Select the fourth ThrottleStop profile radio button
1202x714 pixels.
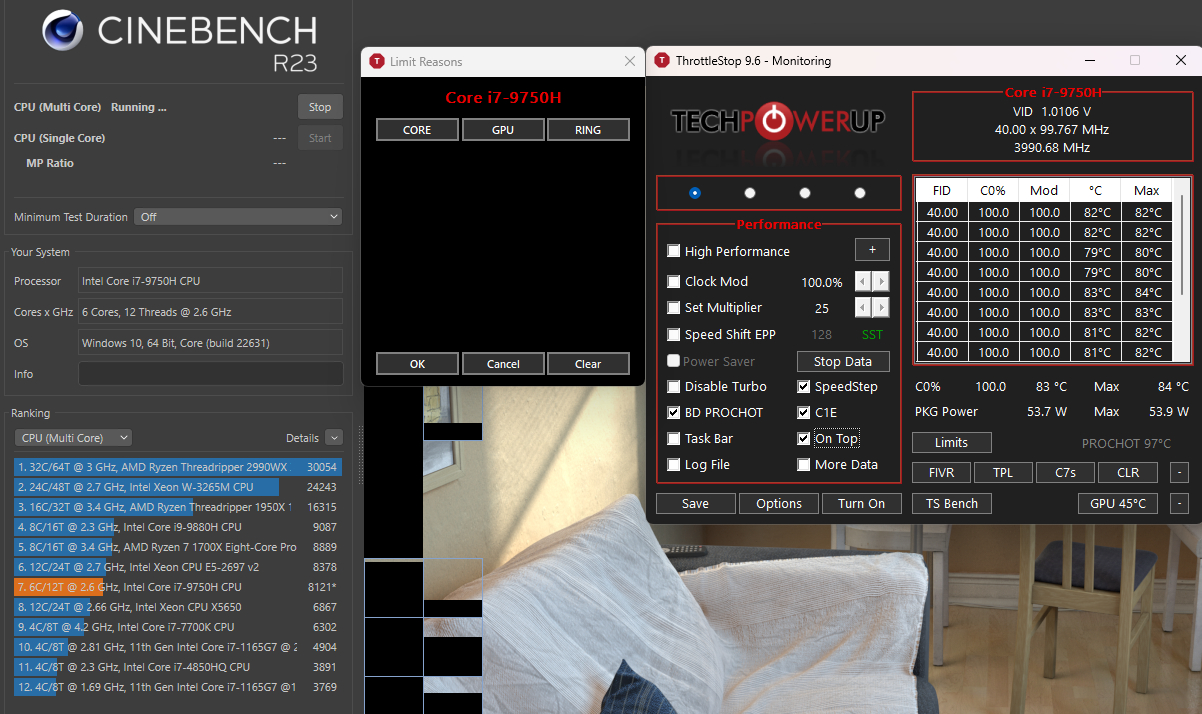point(860,193)
